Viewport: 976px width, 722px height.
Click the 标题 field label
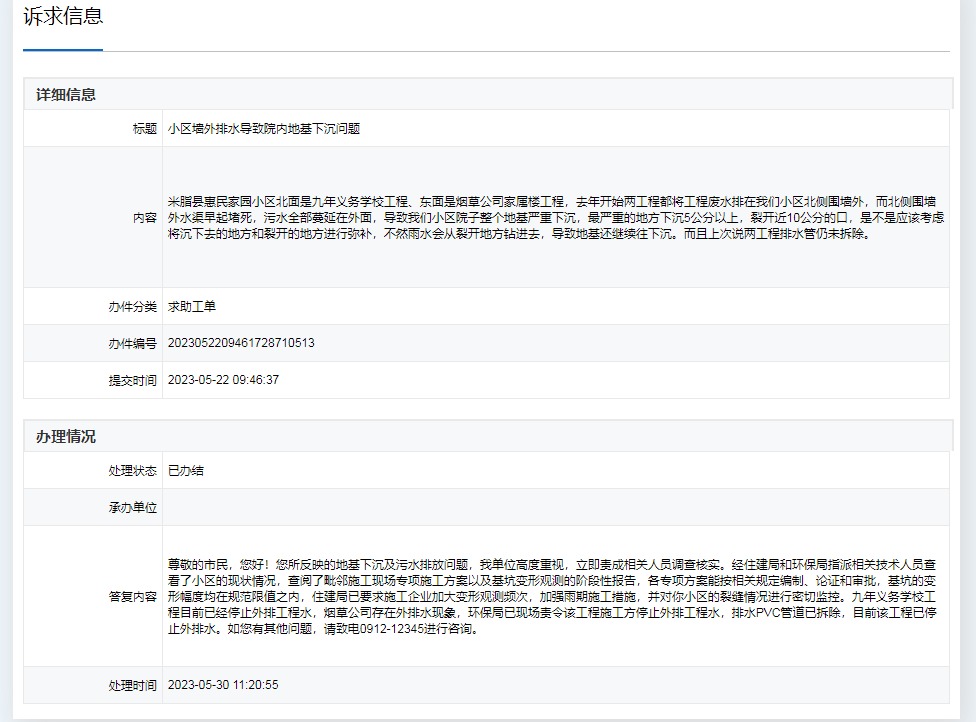[145, 129]
